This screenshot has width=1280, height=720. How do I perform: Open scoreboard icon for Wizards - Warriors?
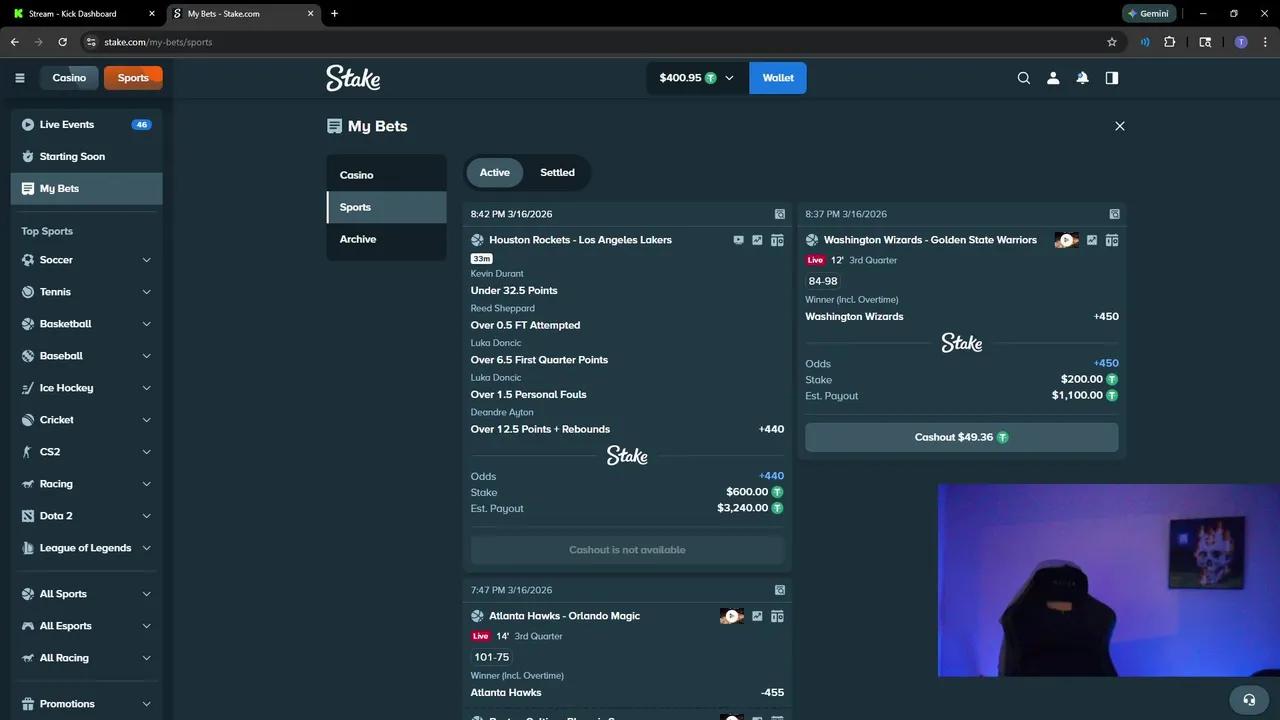[x=1112, y=240]
